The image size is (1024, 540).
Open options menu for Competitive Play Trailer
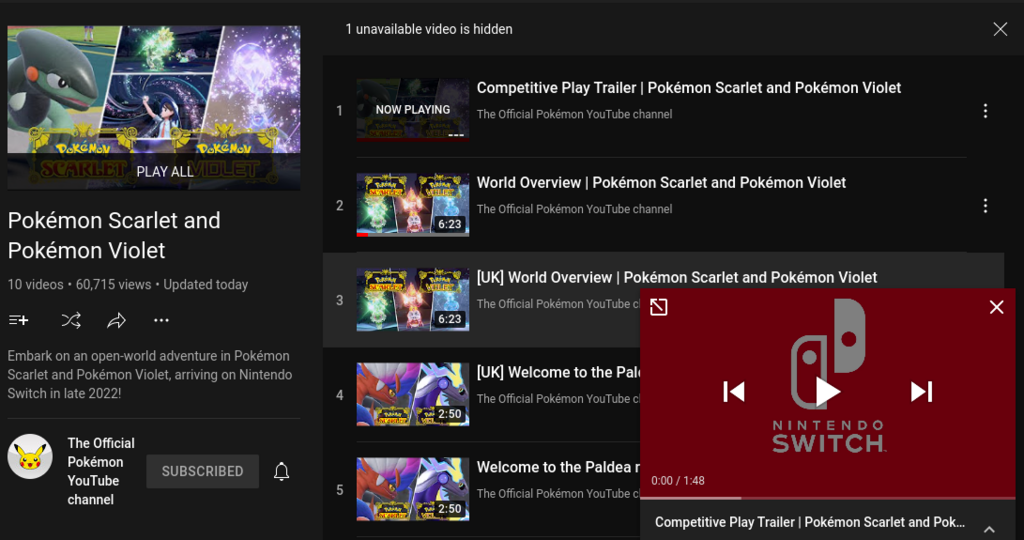[x=985, y=111]
